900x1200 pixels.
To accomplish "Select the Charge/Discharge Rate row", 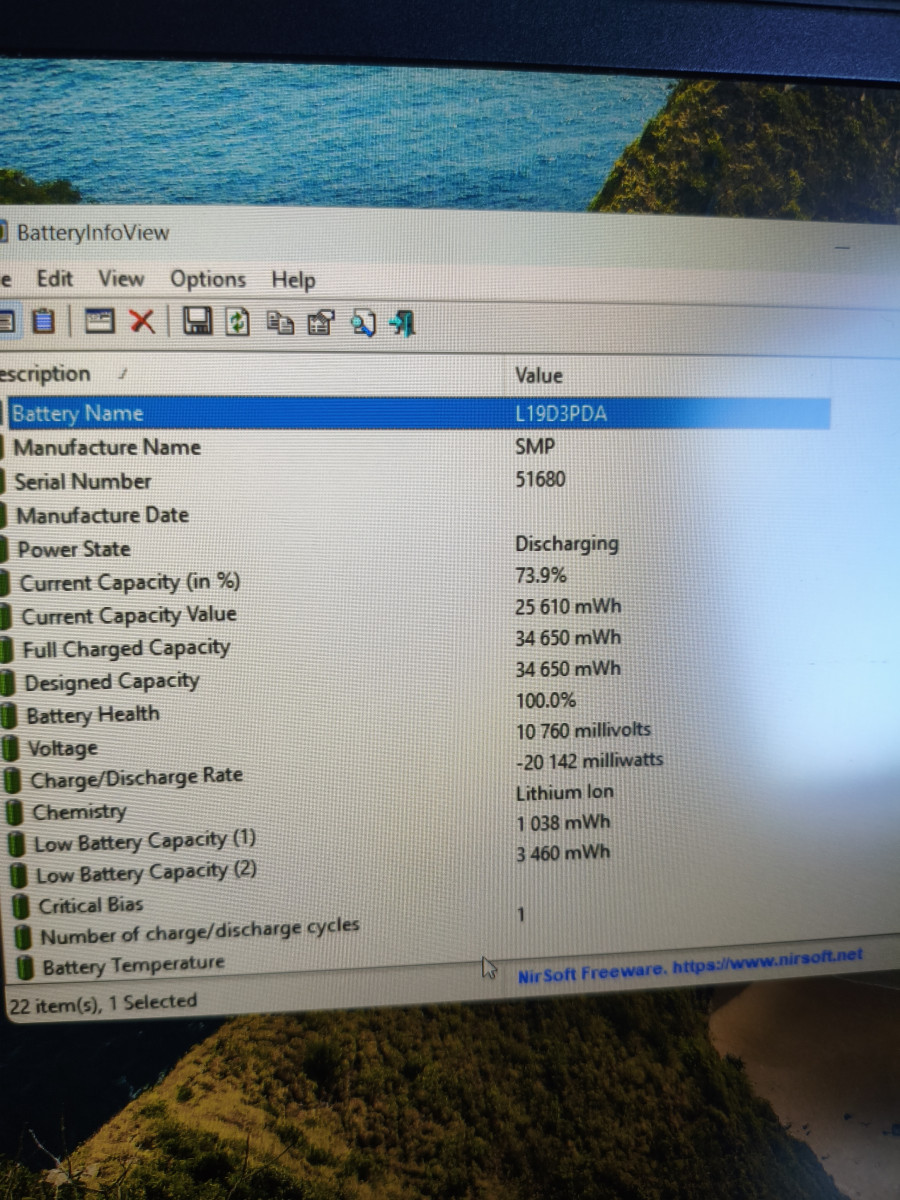I will tap(136, 778).
